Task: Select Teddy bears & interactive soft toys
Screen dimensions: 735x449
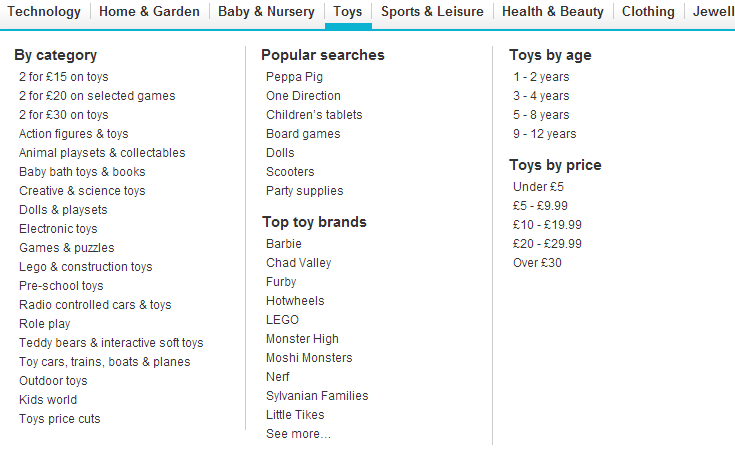Action: (111, 343)
